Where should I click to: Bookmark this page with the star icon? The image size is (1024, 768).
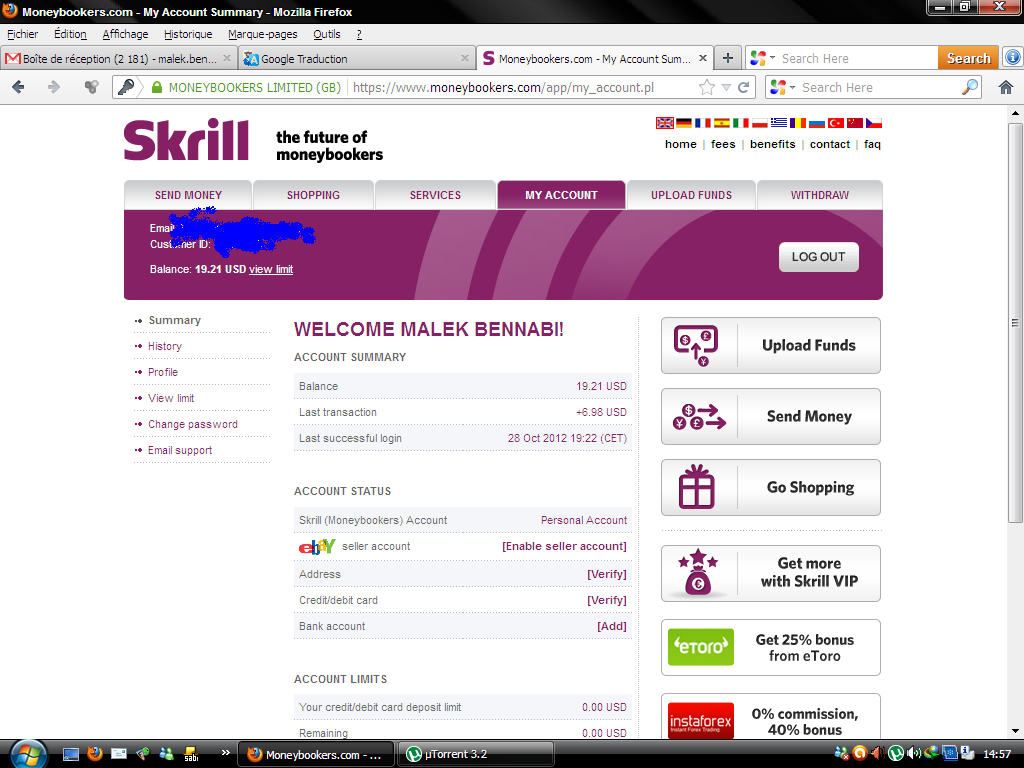(706, 88)
